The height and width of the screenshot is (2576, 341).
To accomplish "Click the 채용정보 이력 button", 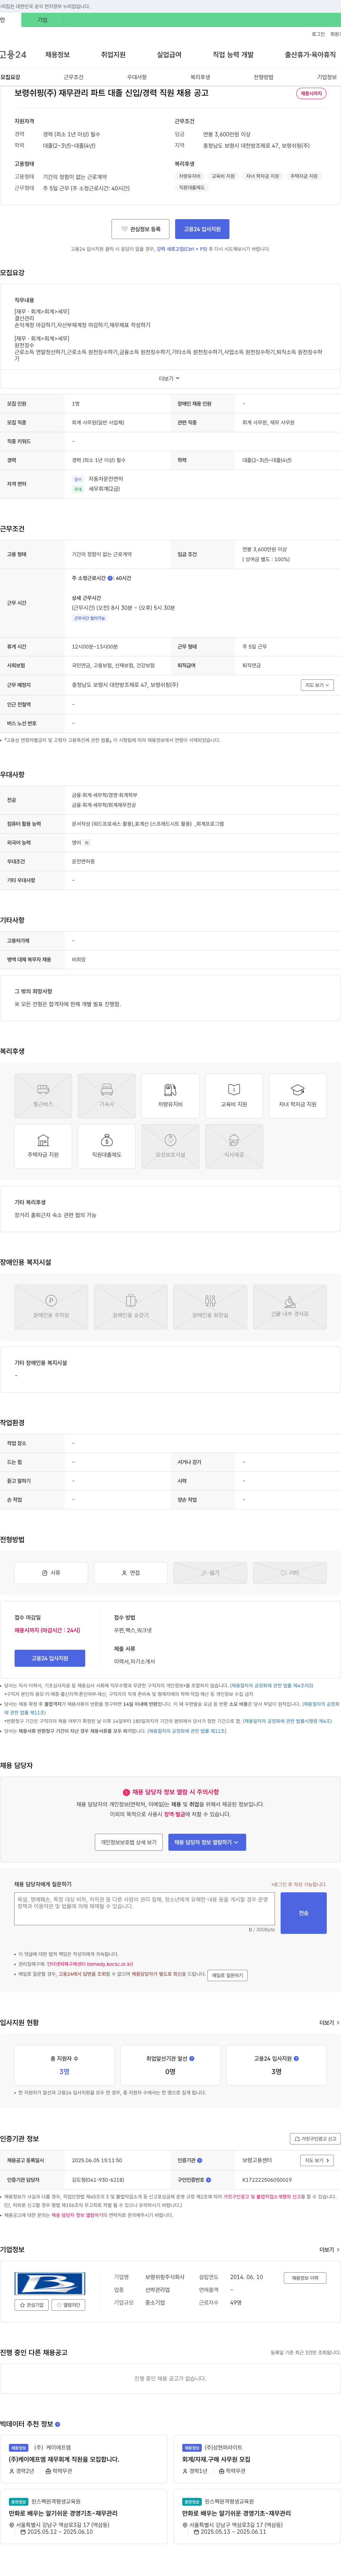I will pos(305,2278).
